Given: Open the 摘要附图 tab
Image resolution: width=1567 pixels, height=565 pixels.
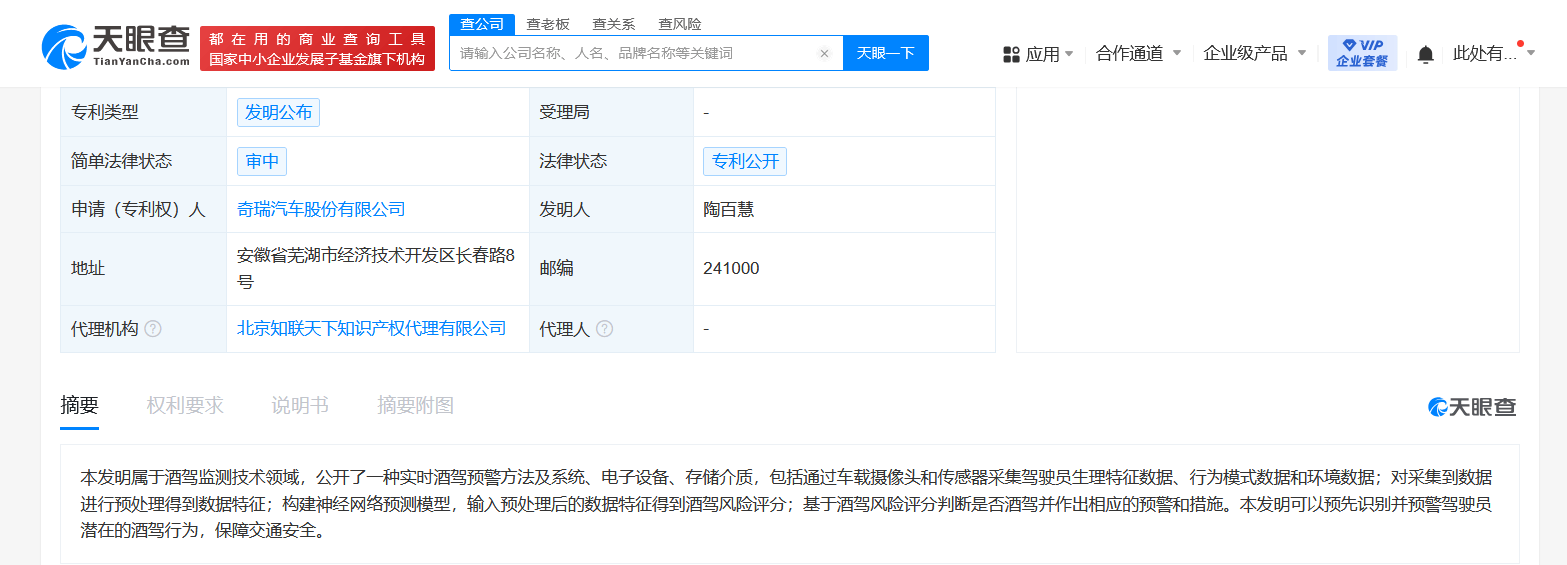Looking at the screenshot, I should pos(416,405).
